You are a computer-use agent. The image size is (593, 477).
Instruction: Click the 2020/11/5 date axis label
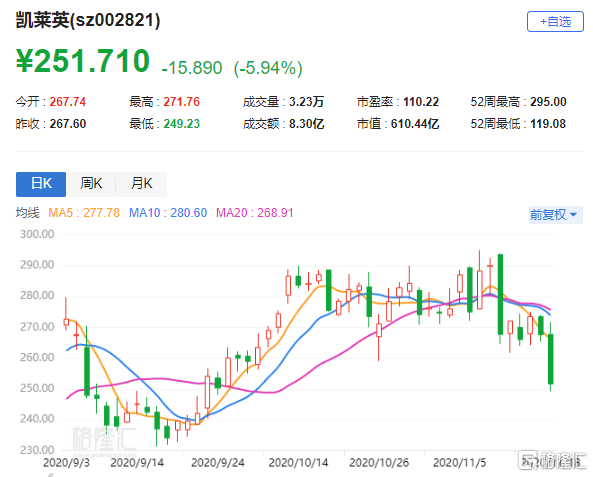click(x=459, y=463)
